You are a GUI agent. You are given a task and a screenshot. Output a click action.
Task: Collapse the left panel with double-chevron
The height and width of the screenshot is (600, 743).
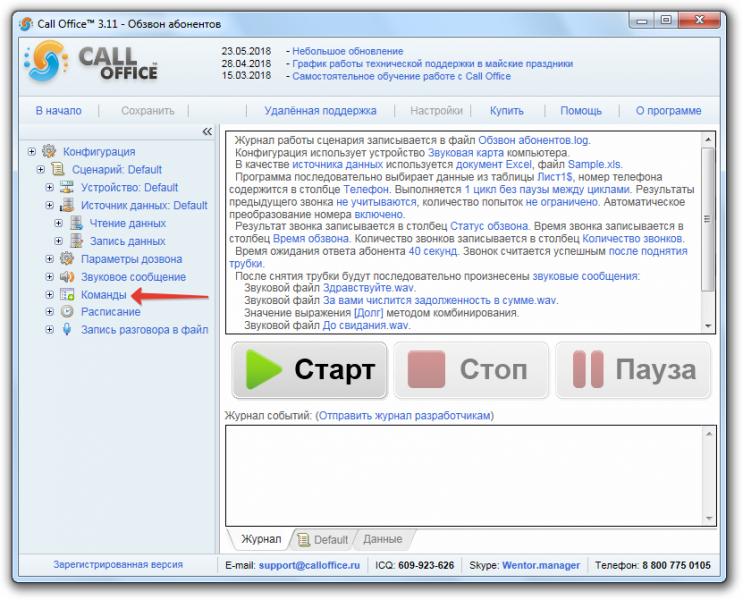(x=207, y=131)
